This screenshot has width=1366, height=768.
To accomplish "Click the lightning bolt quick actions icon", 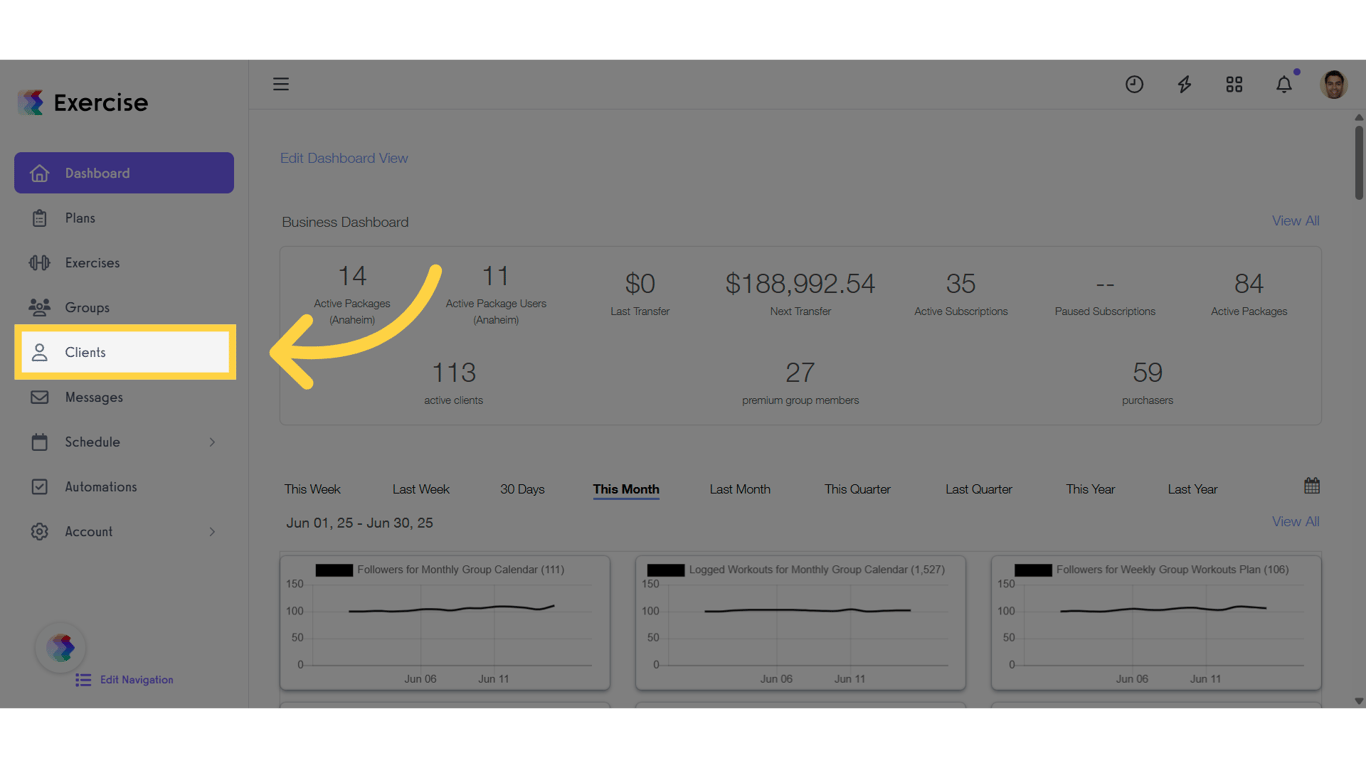I will (x=1184, y=84).
